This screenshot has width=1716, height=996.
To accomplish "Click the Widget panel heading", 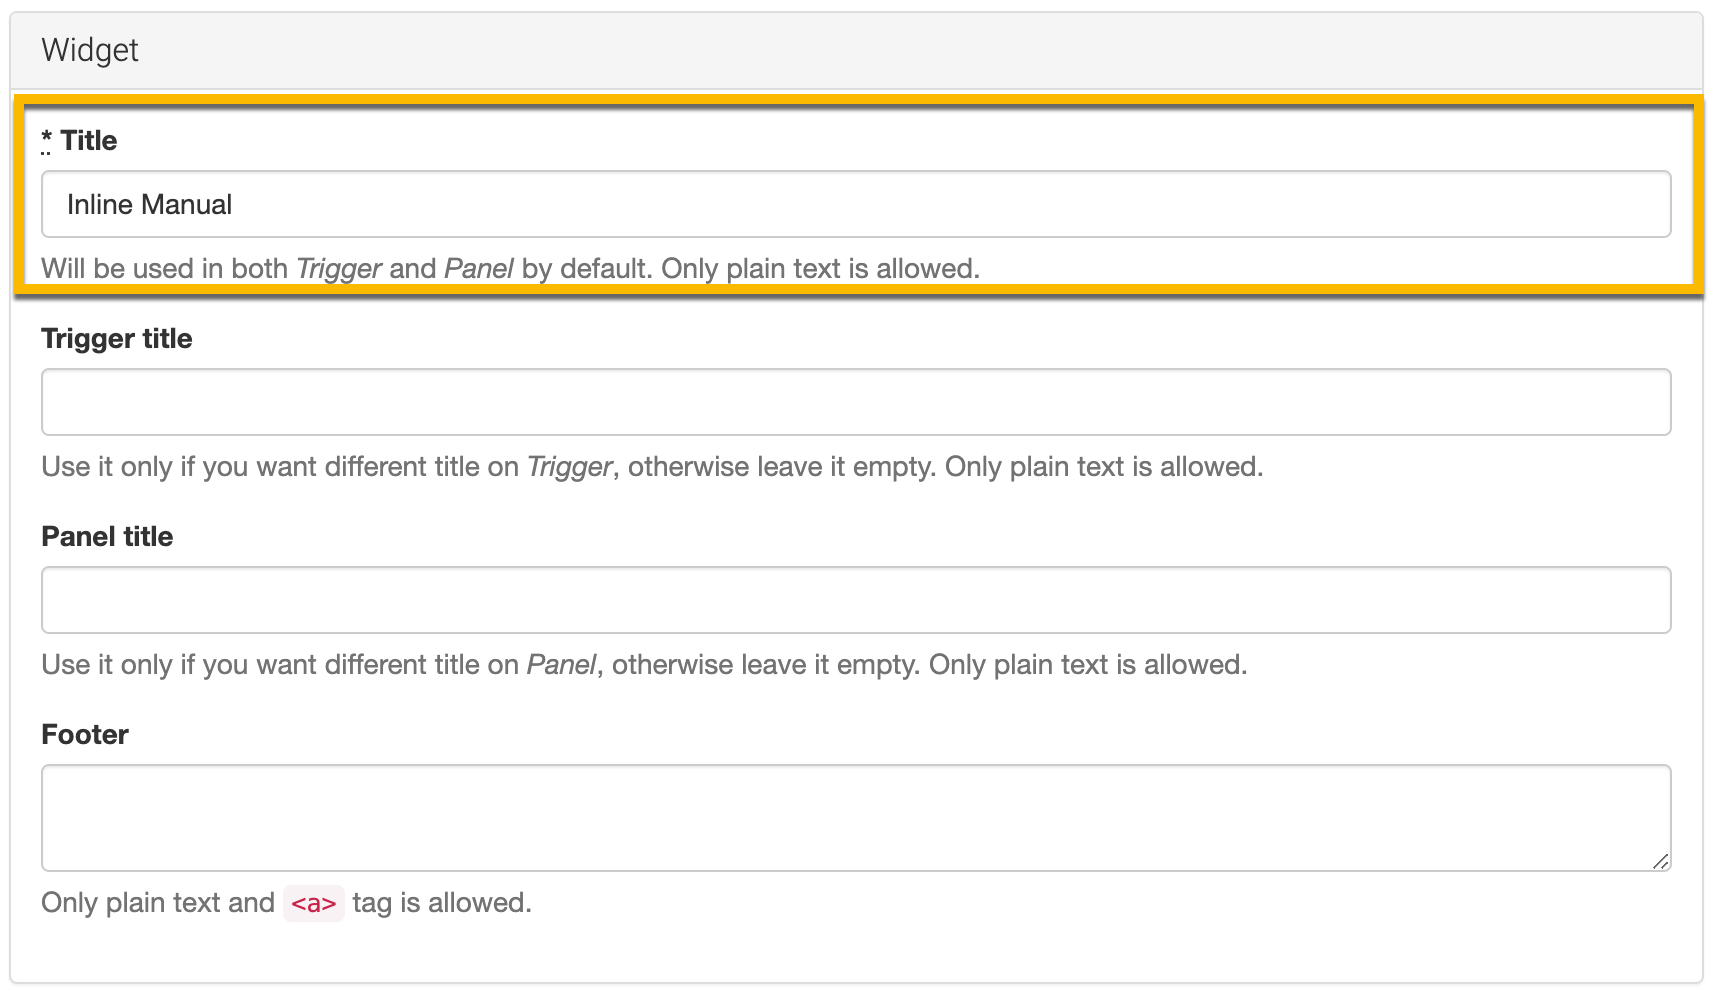I will (x=90, y=50).
